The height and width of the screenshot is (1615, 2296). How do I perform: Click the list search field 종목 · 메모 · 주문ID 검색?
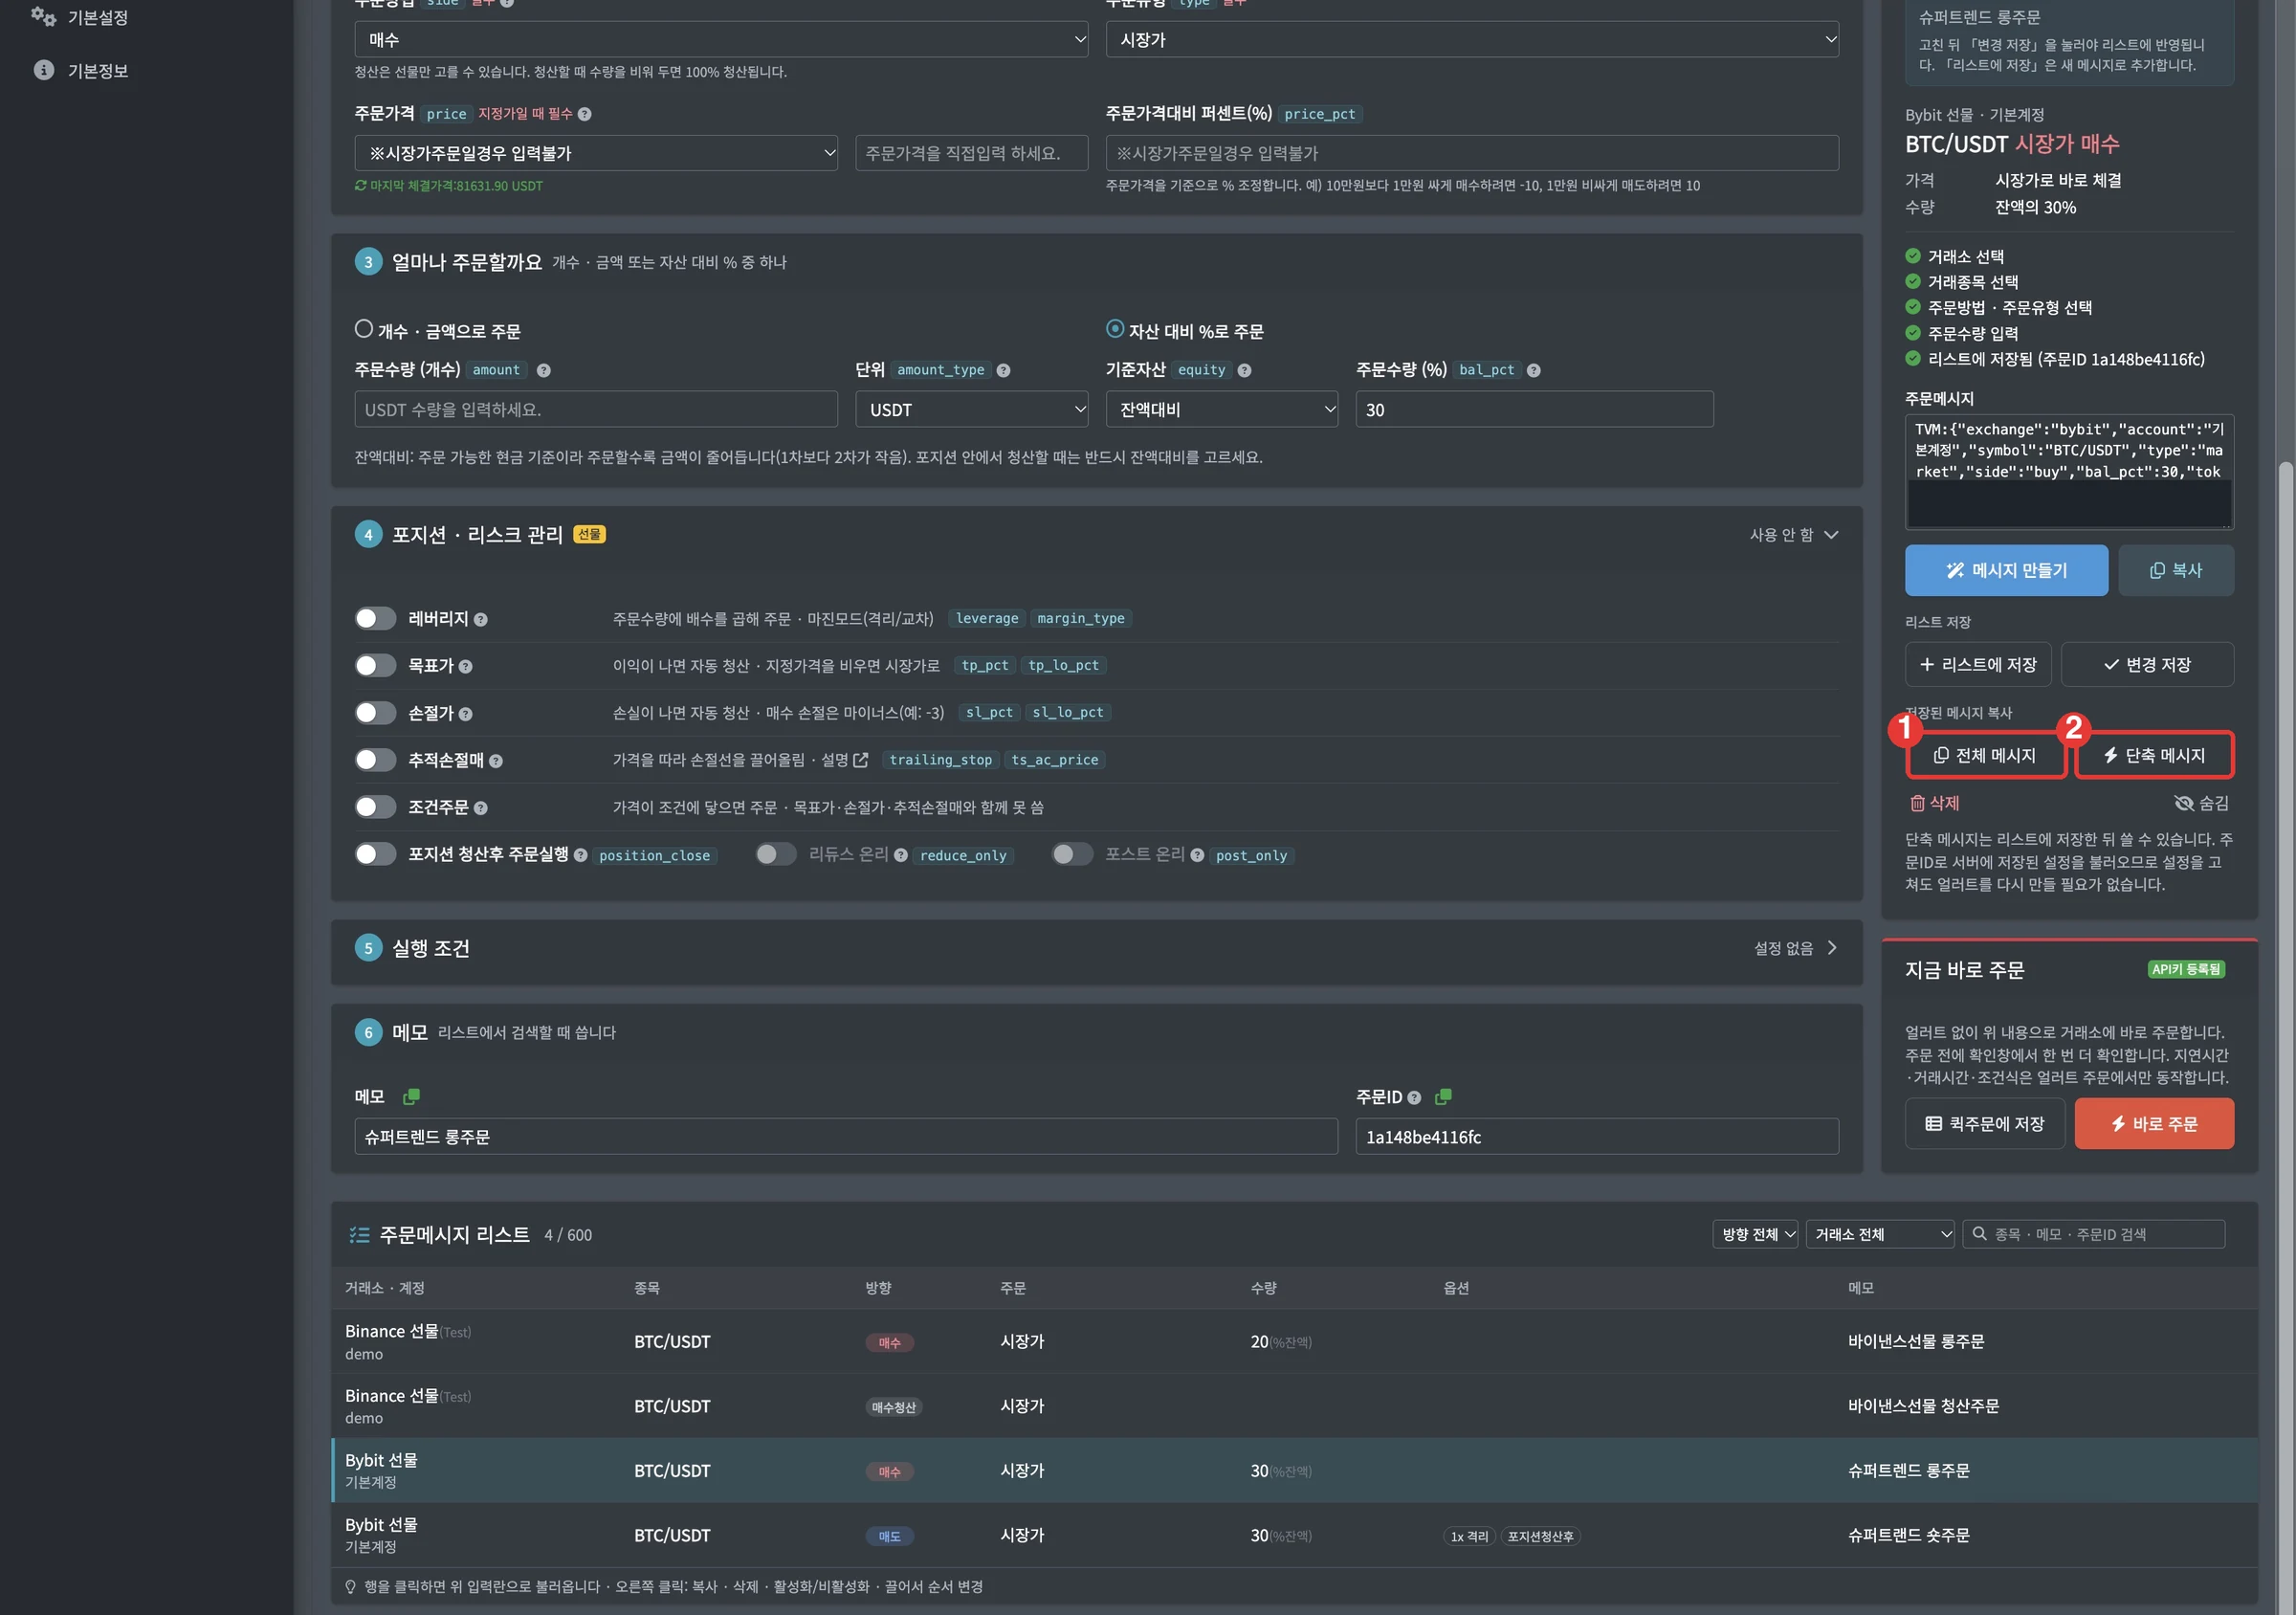click(2094, 1235)
